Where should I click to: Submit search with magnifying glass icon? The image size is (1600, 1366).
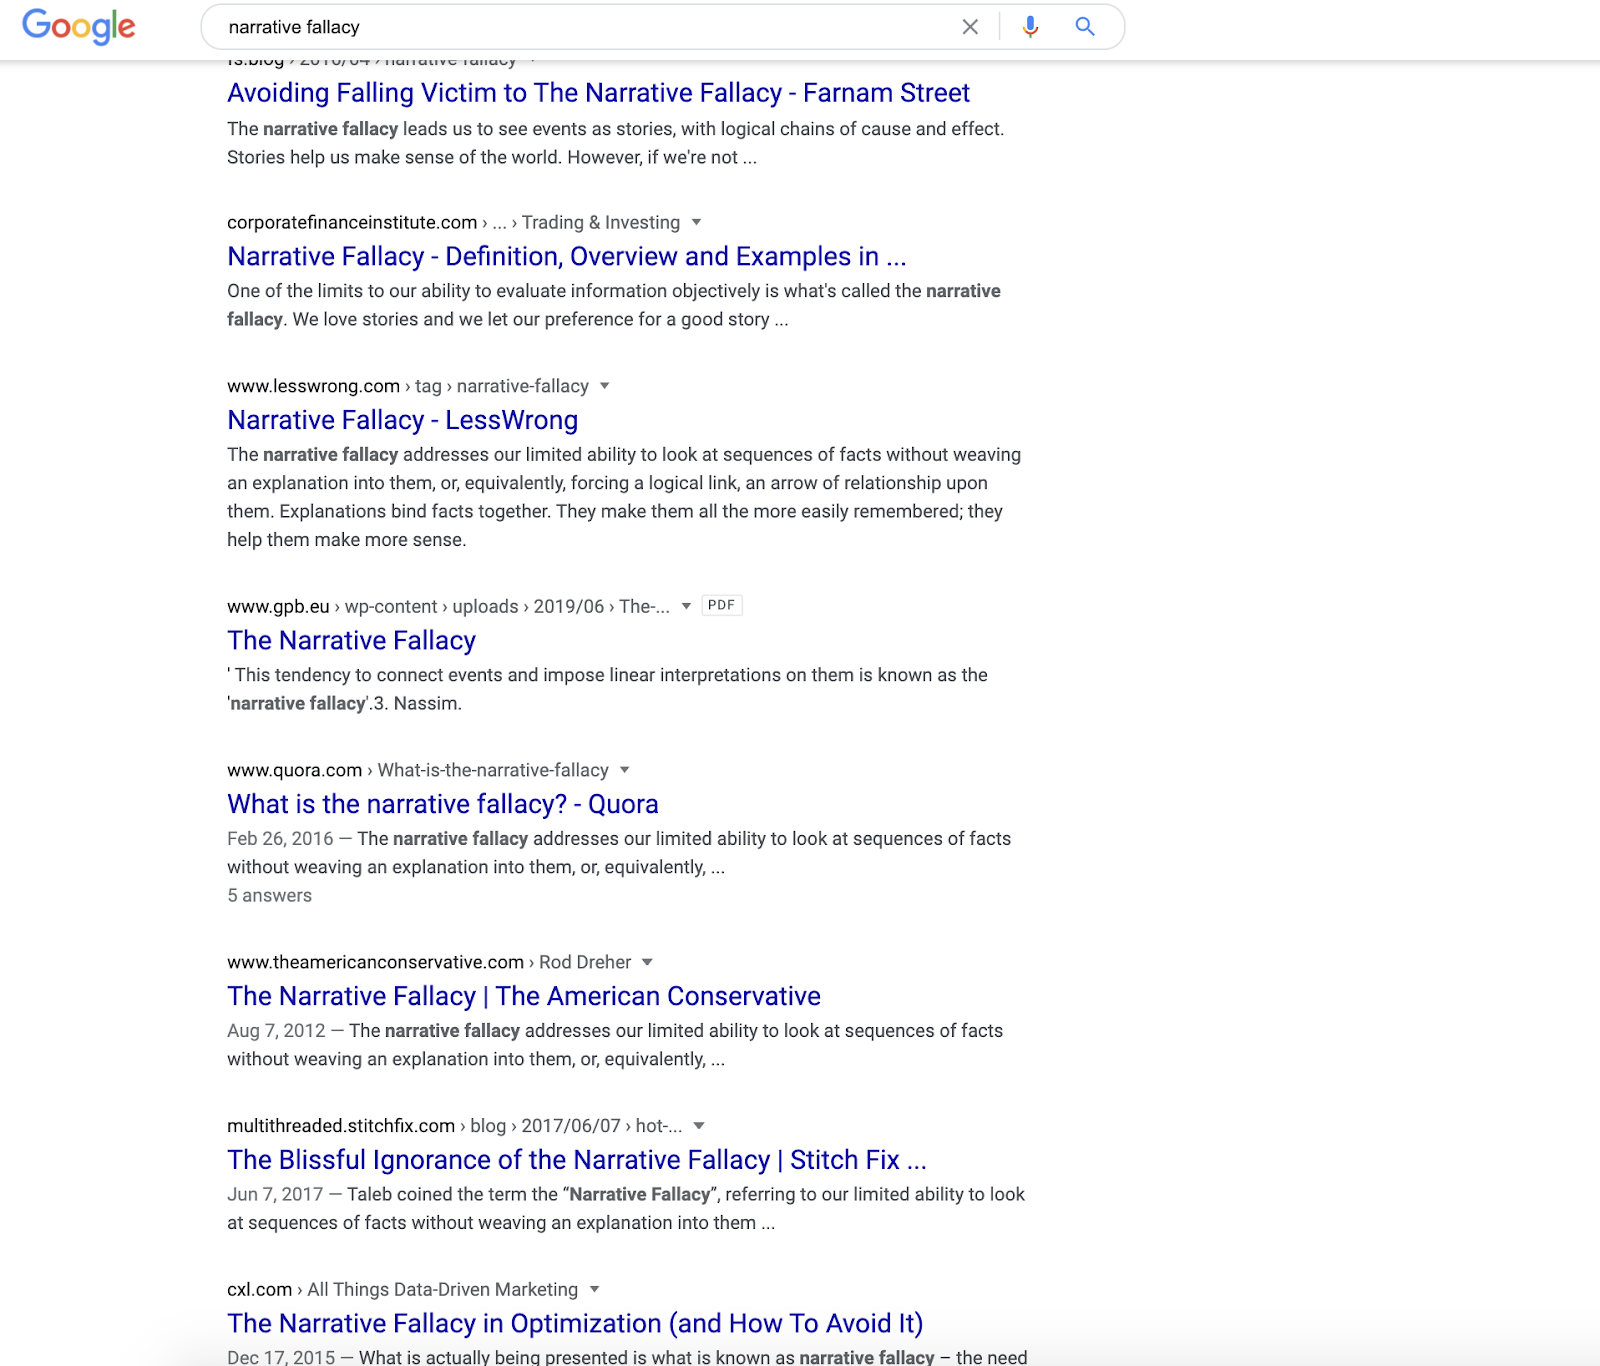1085,27
